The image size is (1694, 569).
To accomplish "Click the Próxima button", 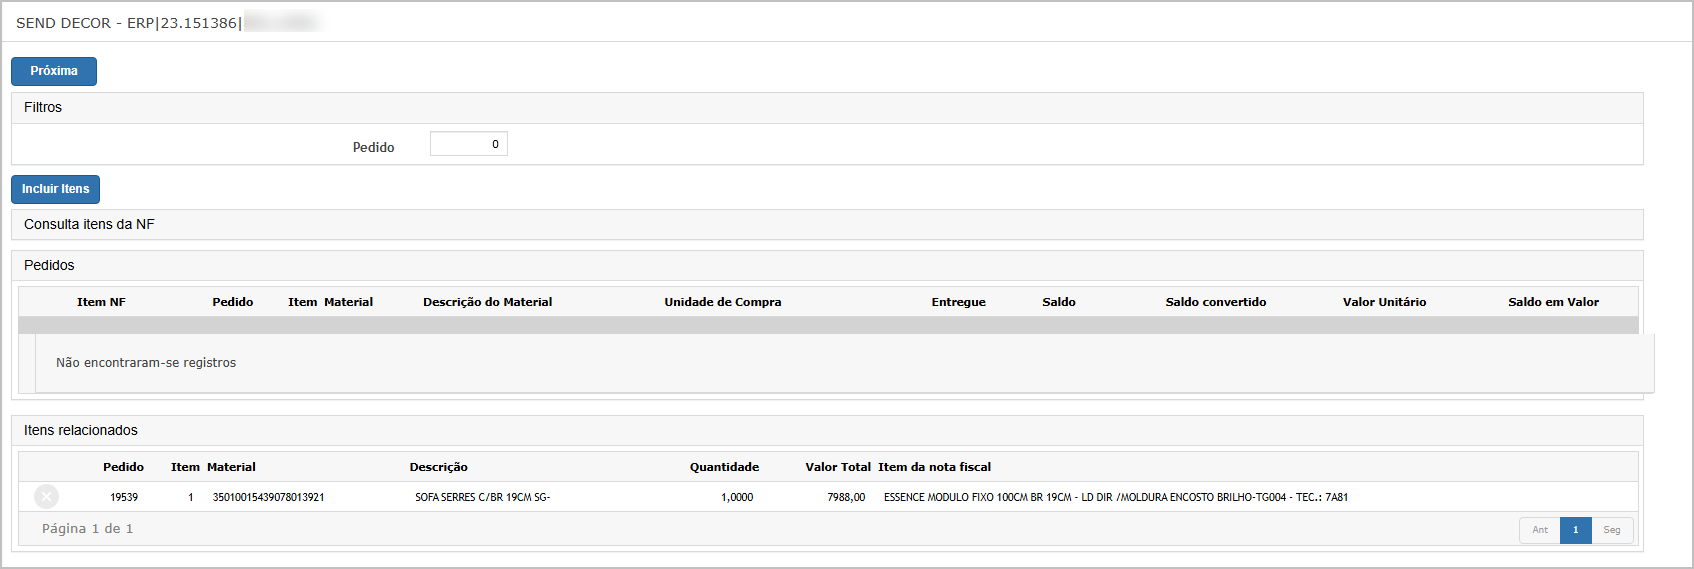I will [54, 71].
